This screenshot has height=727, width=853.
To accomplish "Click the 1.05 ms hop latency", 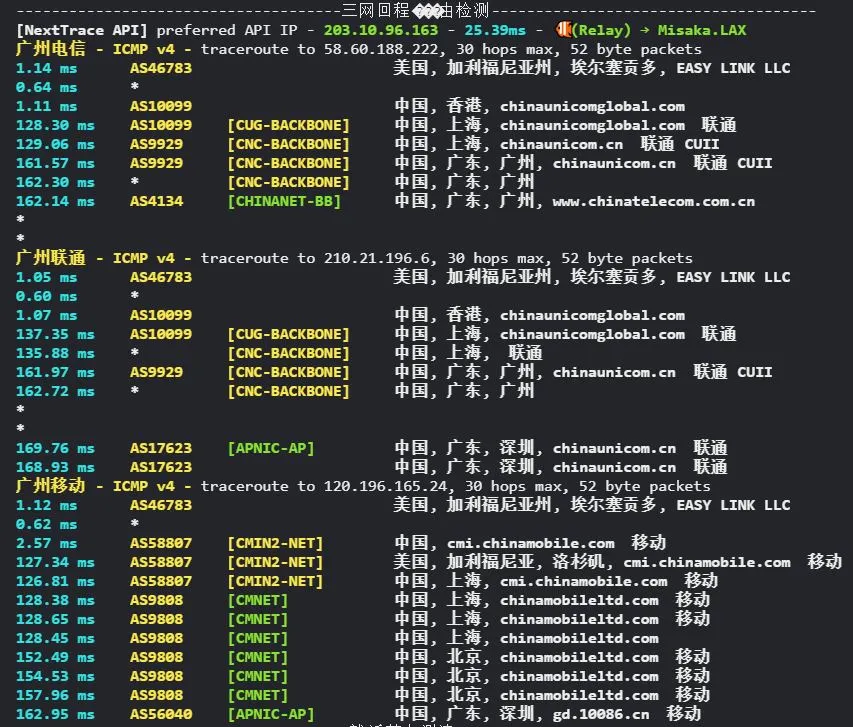I will (x=46, y=277).
